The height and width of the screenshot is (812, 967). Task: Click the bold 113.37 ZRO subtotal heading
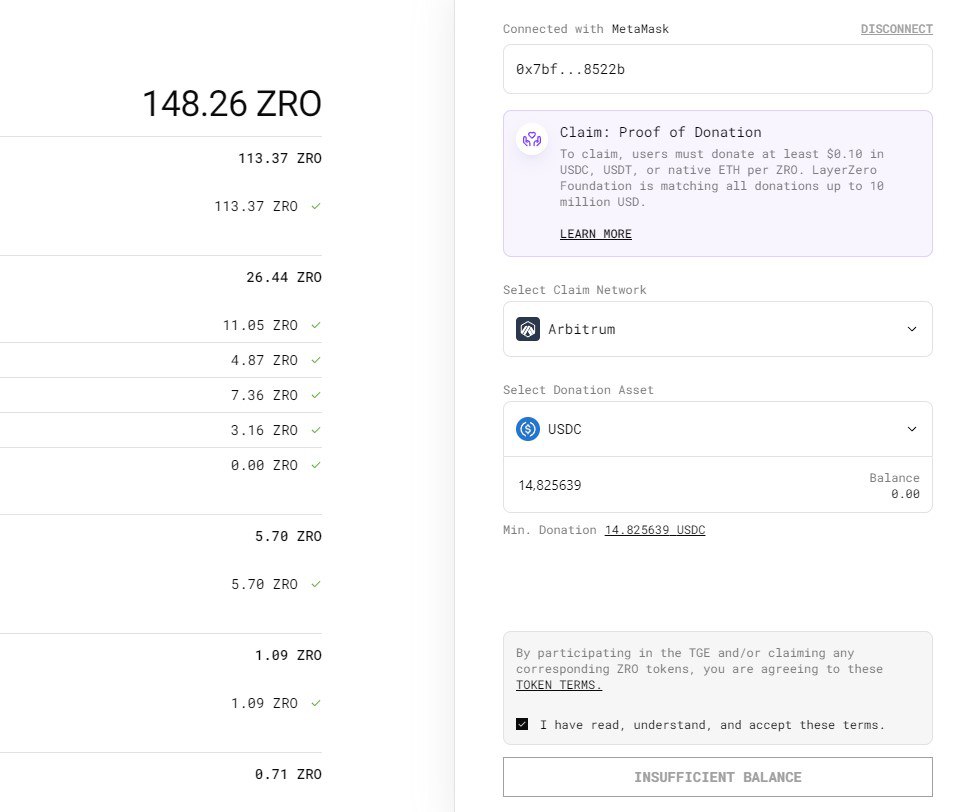[x=280, y=158]
